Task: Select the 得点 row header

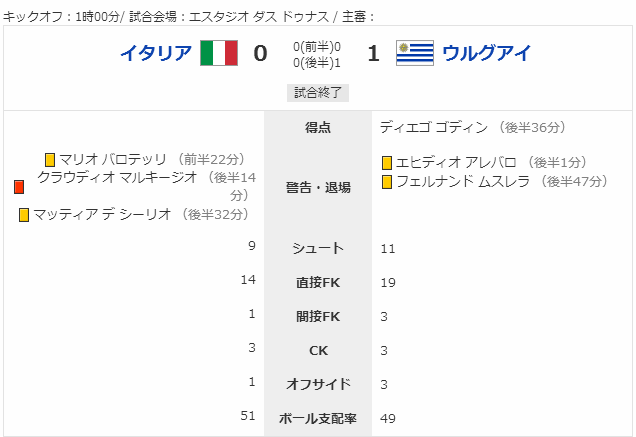Action: [318, 127]
